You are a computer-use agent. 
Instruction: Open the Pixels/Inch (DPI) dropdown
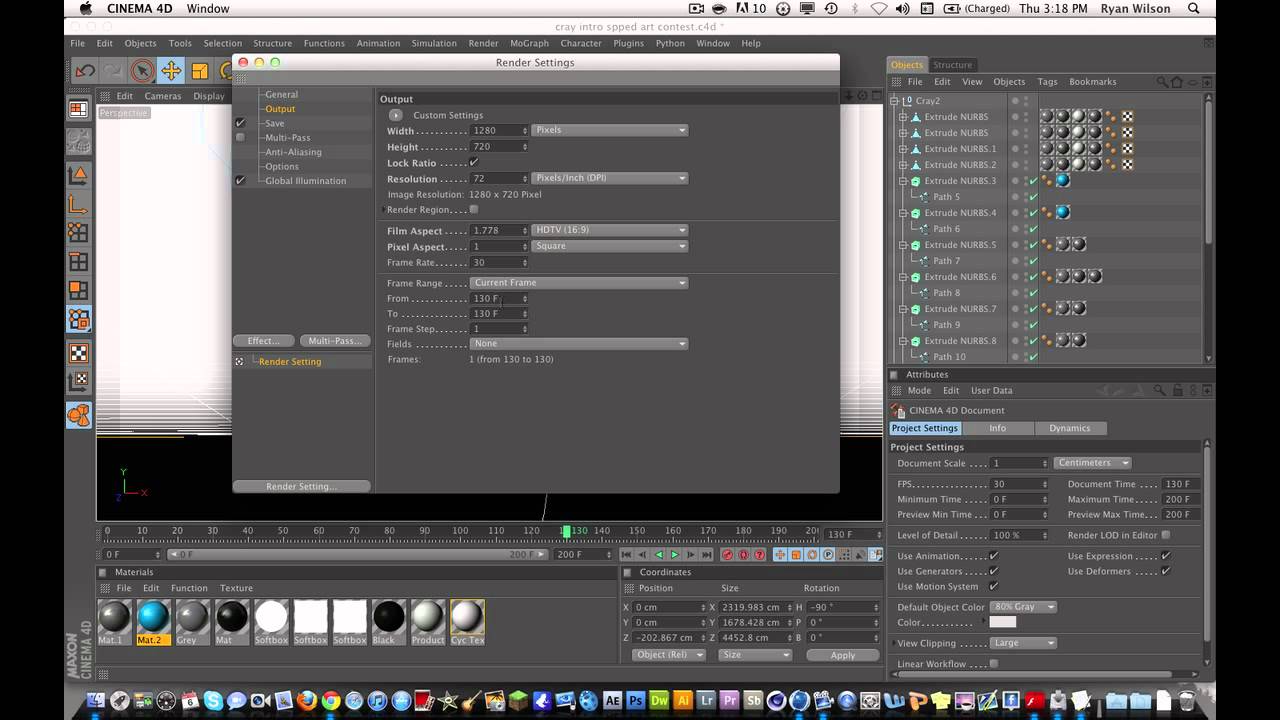(x=610, y=178)
